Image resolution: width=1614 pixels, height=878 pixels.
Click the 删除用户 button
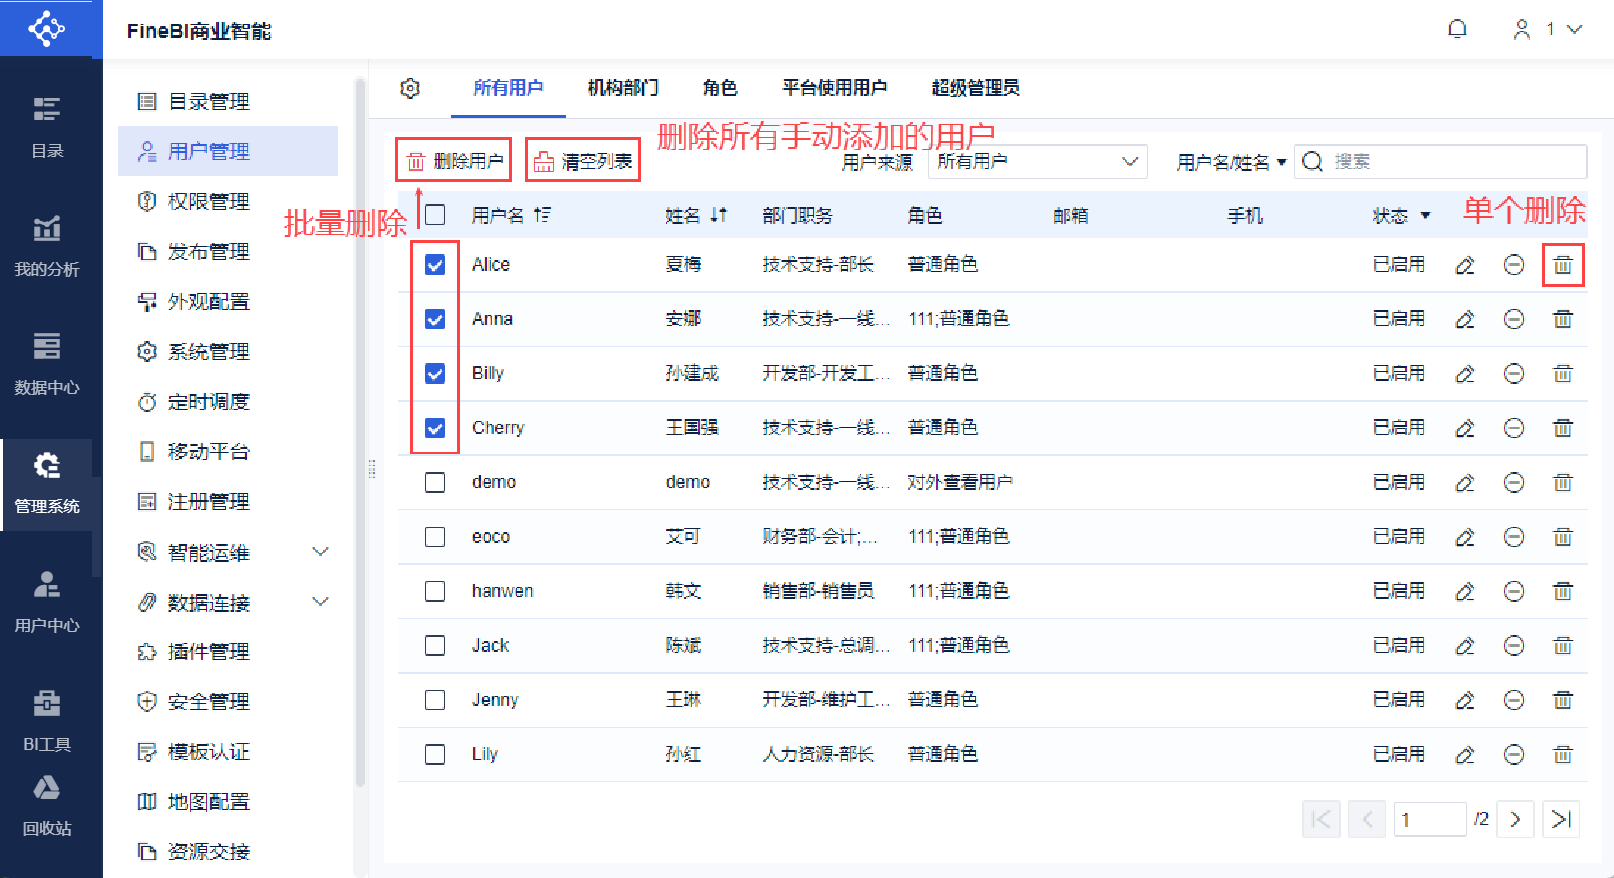[x=454, y=161]
